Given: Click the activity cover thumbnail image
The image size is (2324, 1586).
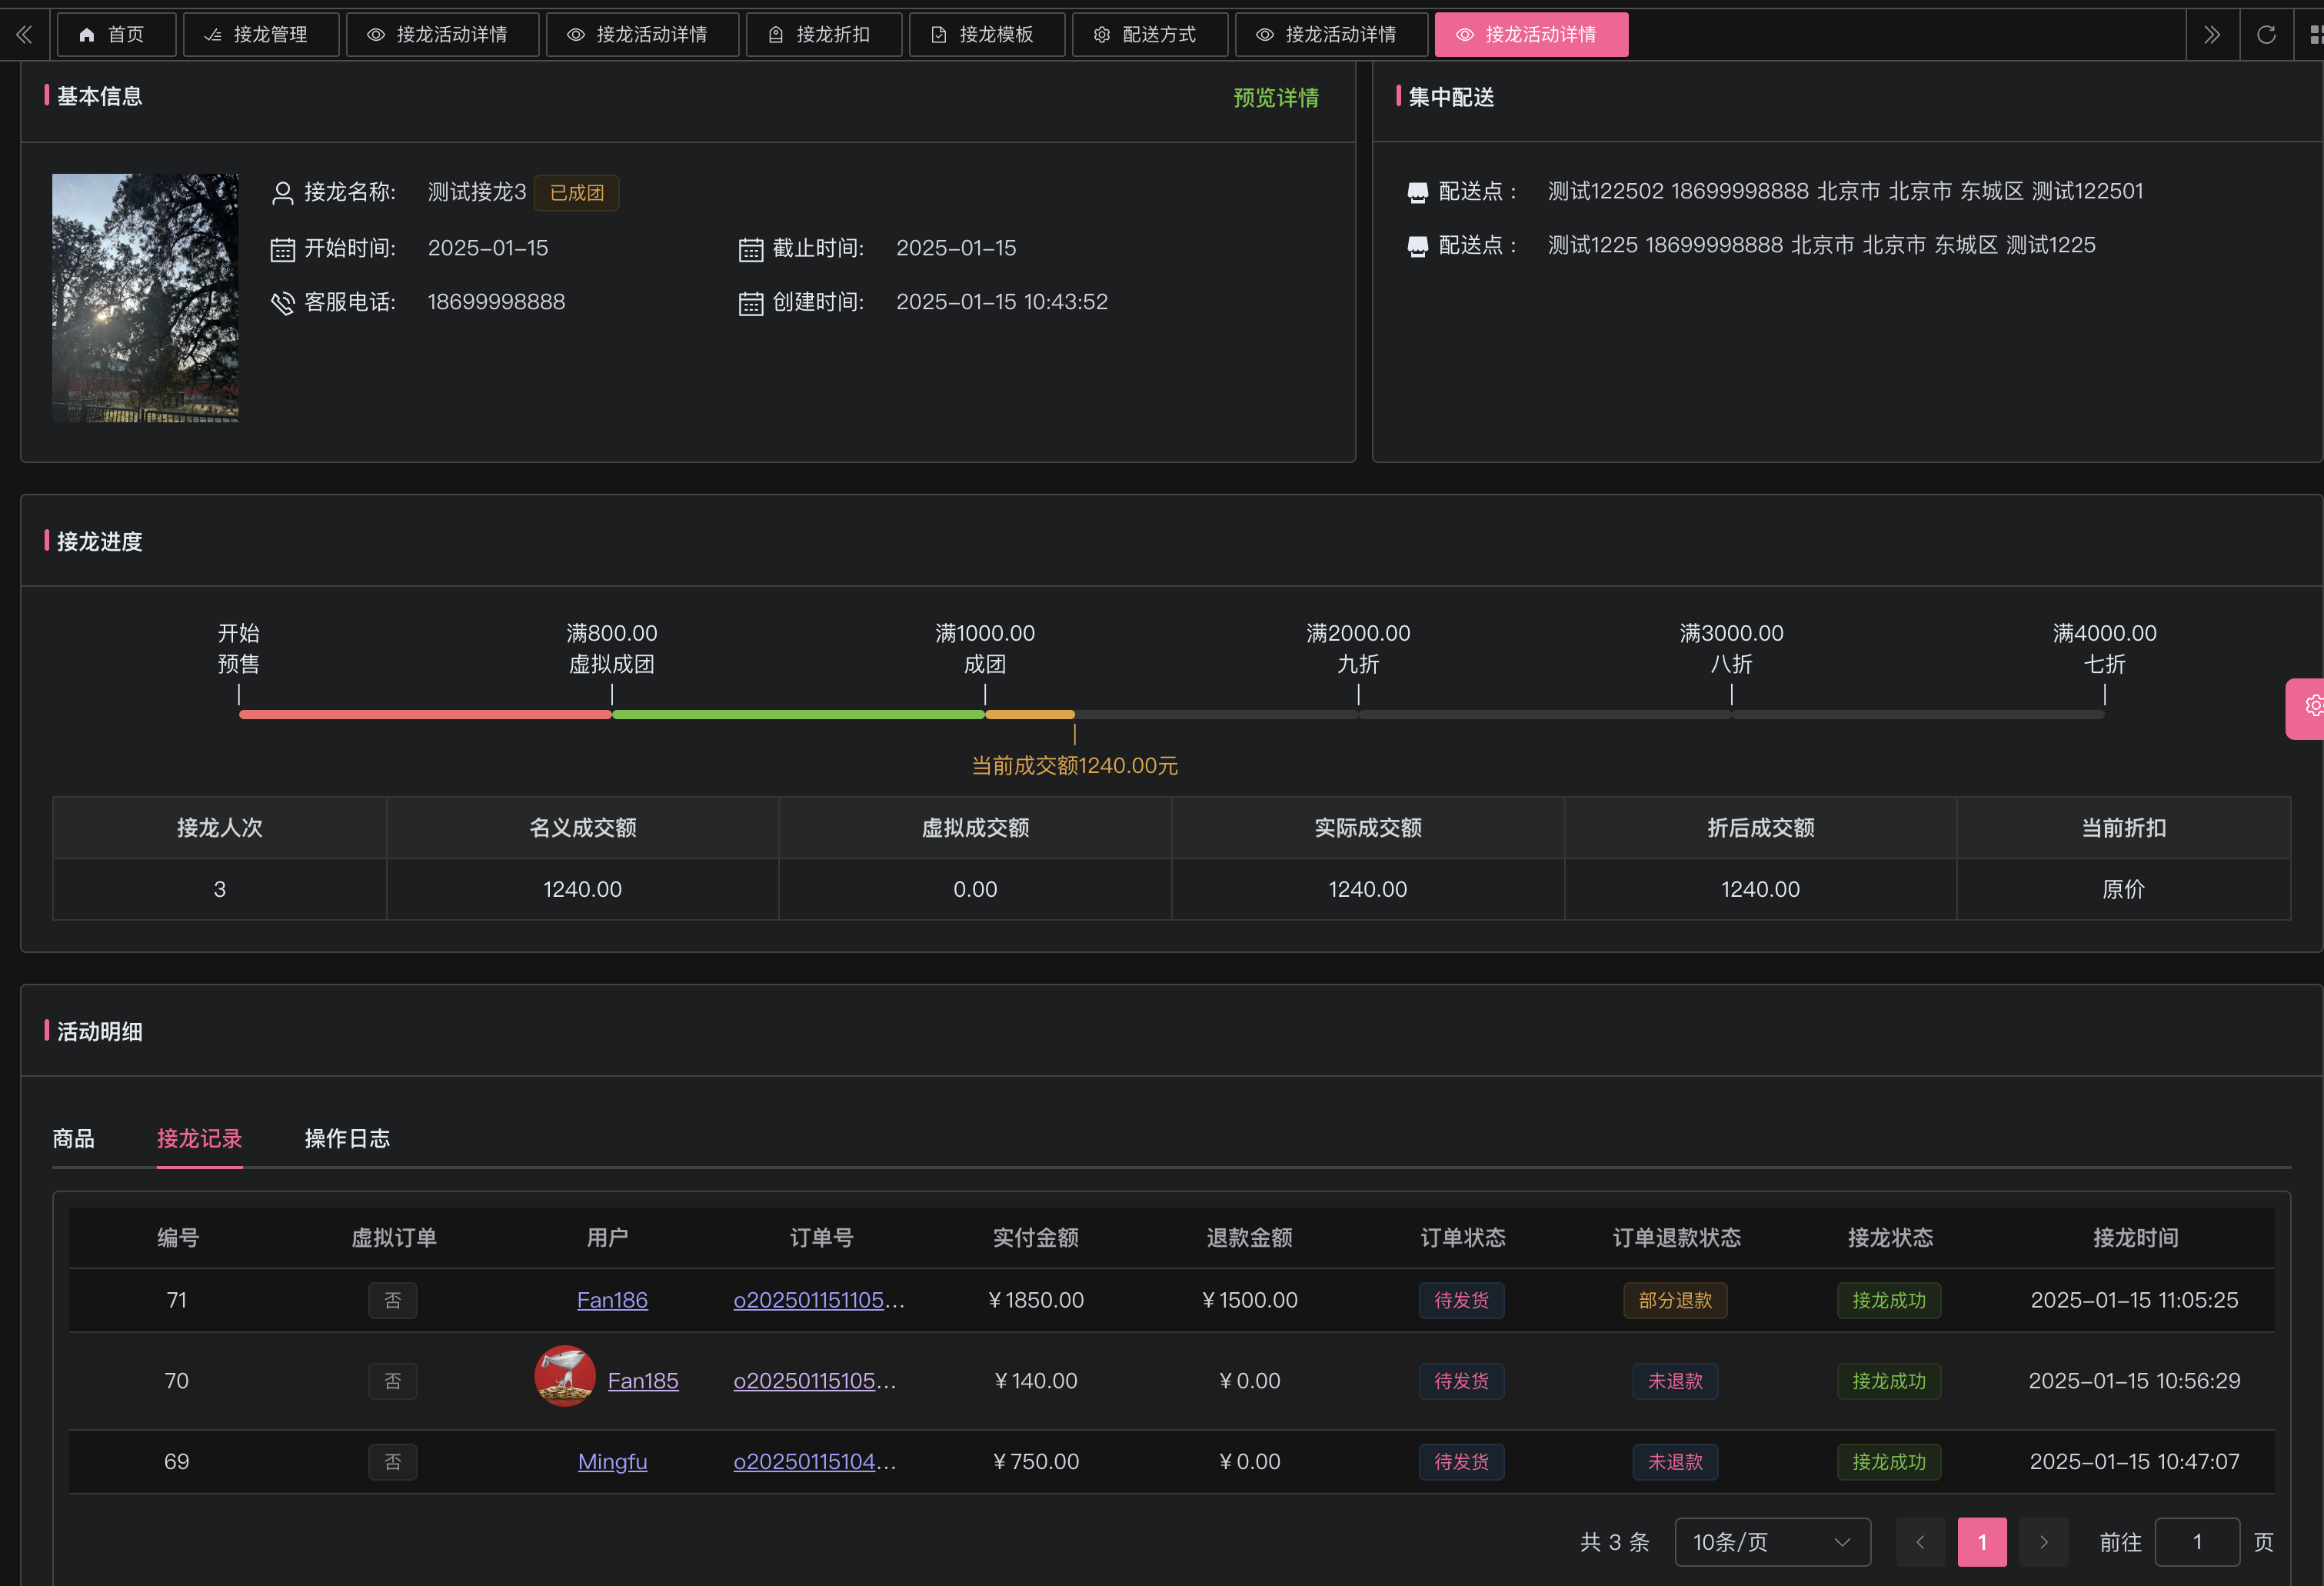Looking at the screenshot, I should click(145, 298).
